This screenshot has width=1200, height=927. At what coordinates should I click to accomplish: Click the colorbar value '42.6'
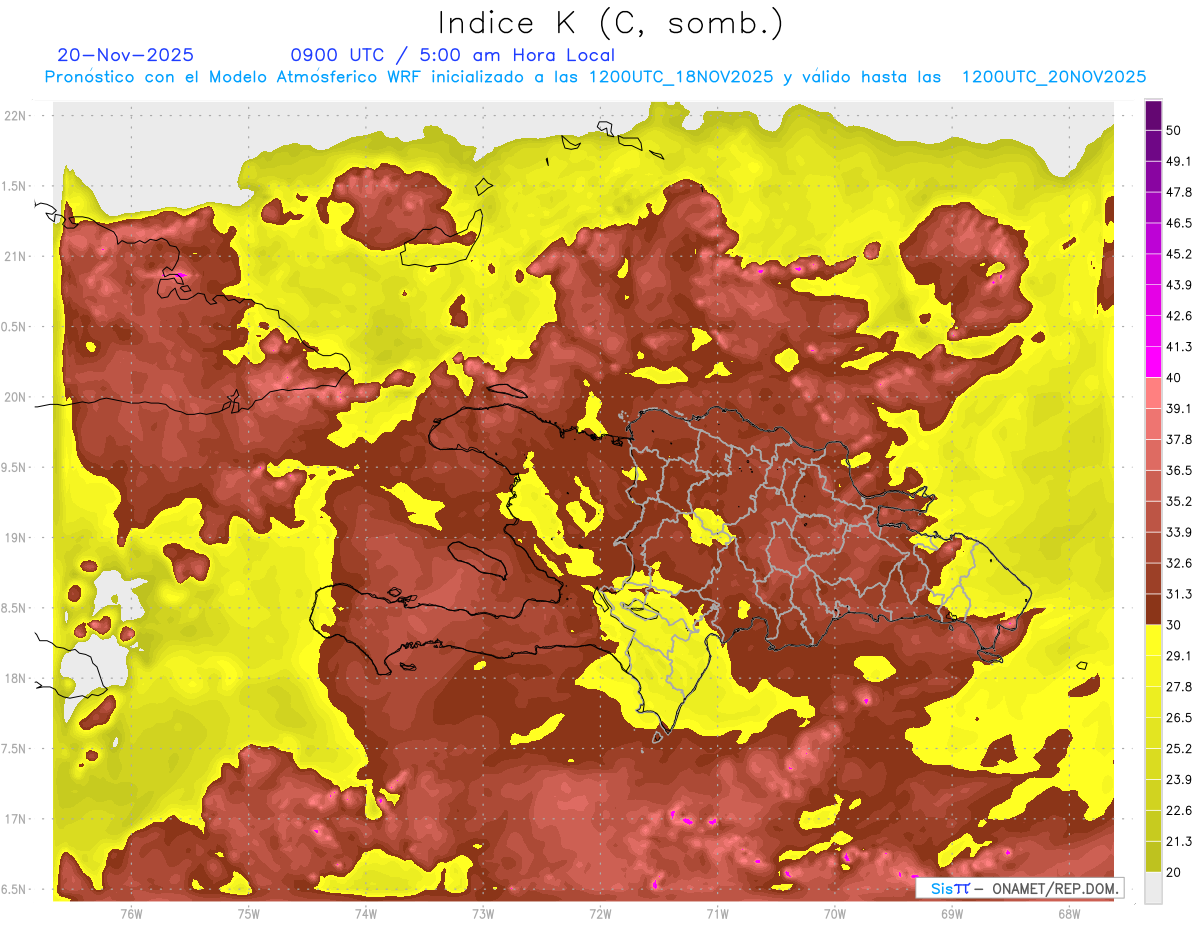pyautogui.click(x=1179, y=316)
